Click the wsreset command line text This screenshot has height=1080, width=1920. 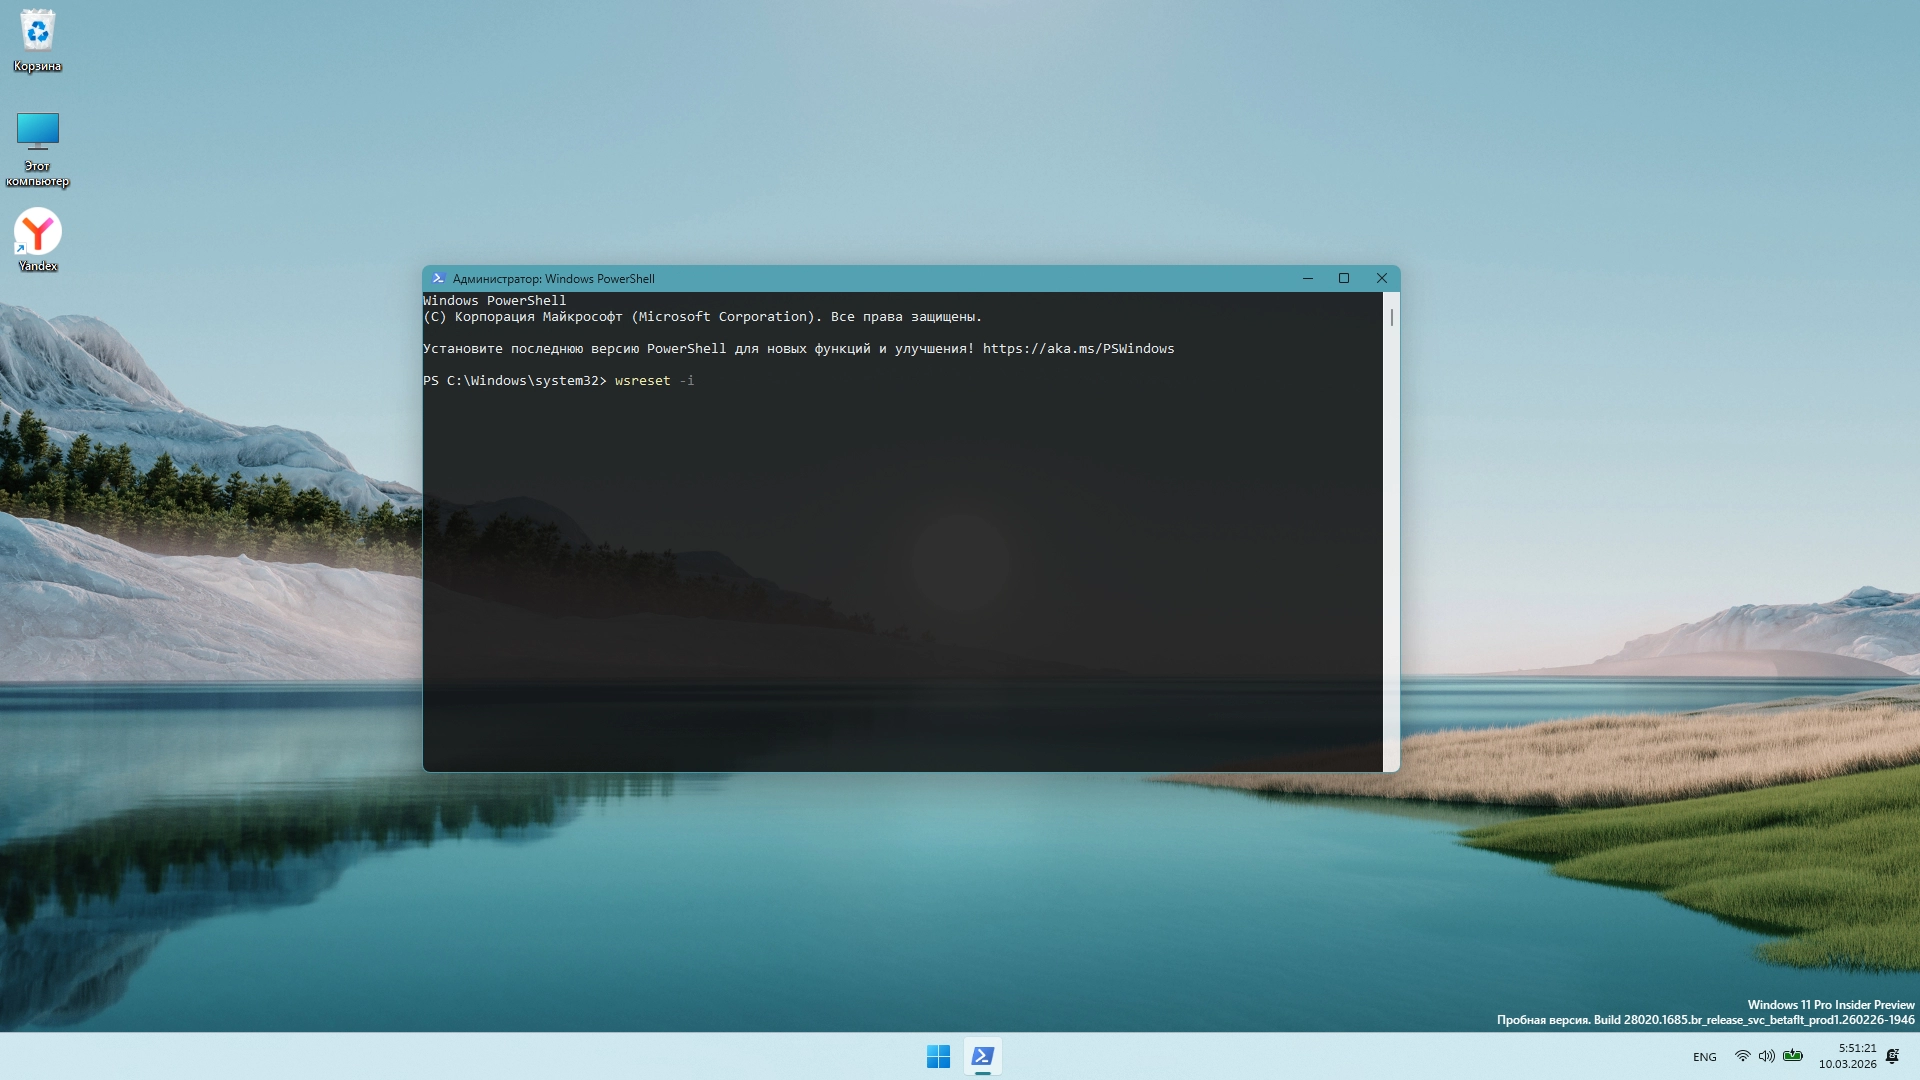[643, 381]
